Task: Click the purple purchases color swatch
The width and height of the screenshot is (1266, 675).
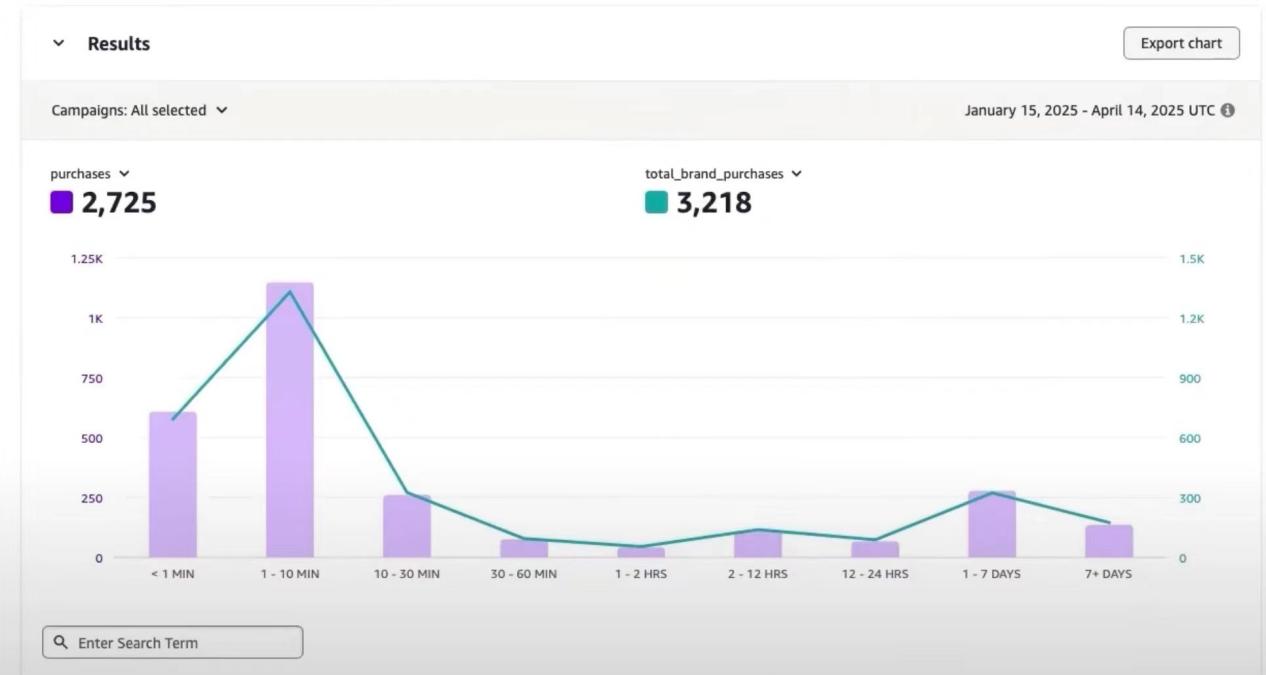Action: [62, 203]
